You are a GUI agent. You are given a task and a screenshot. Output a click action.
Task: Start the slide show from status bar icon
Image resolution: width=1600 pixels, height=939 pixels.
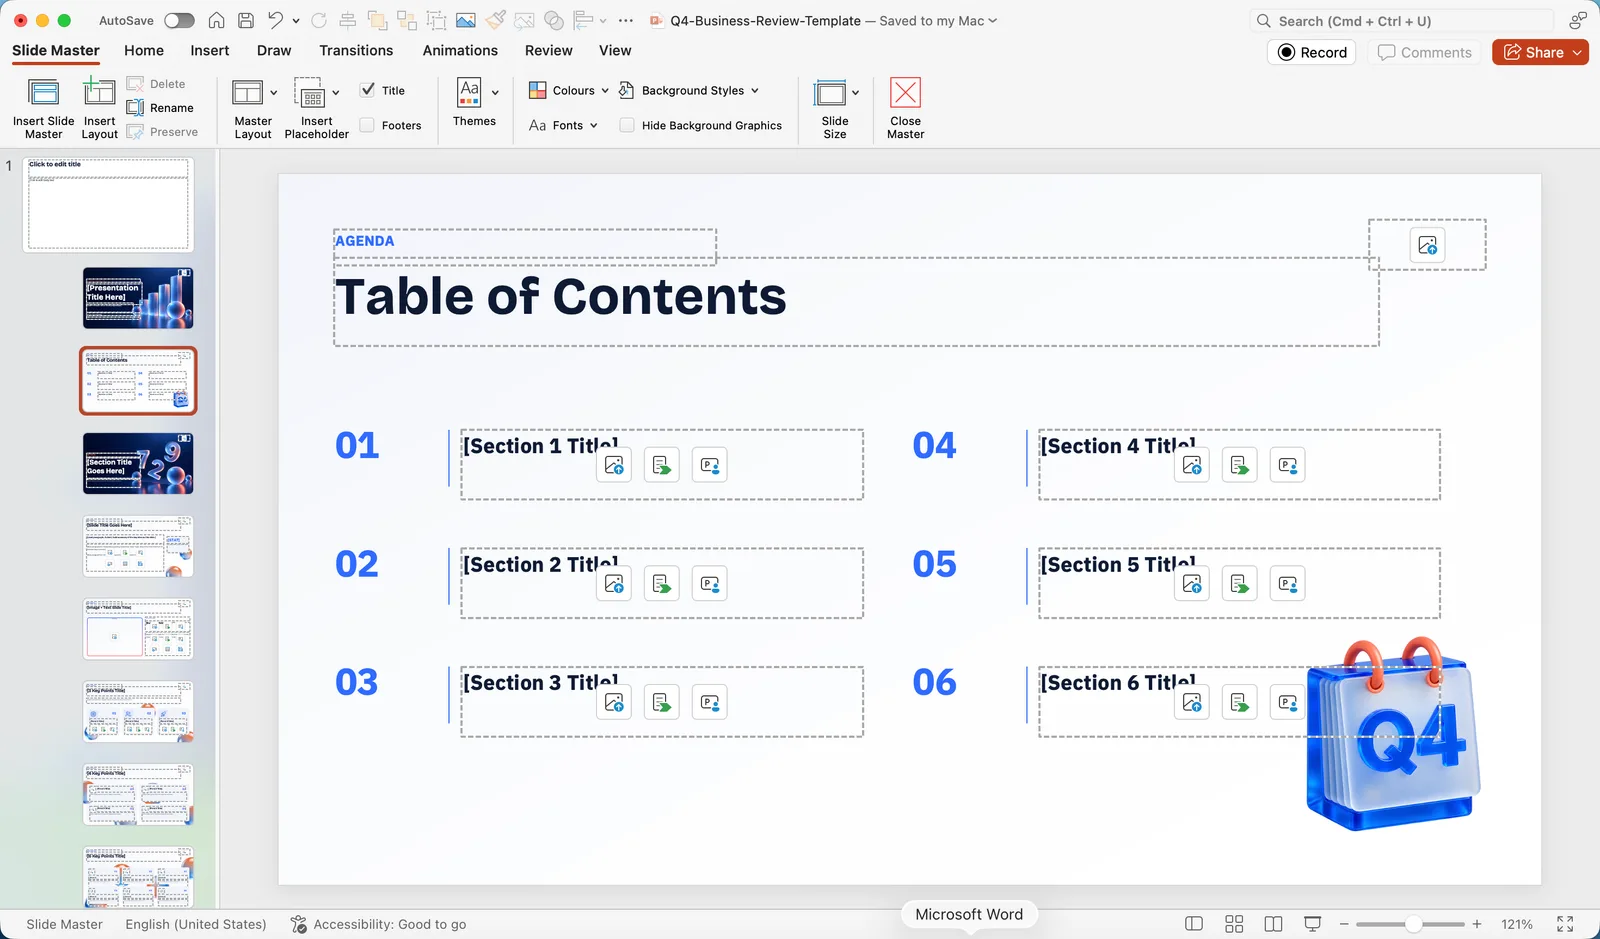pos(1313,924)
